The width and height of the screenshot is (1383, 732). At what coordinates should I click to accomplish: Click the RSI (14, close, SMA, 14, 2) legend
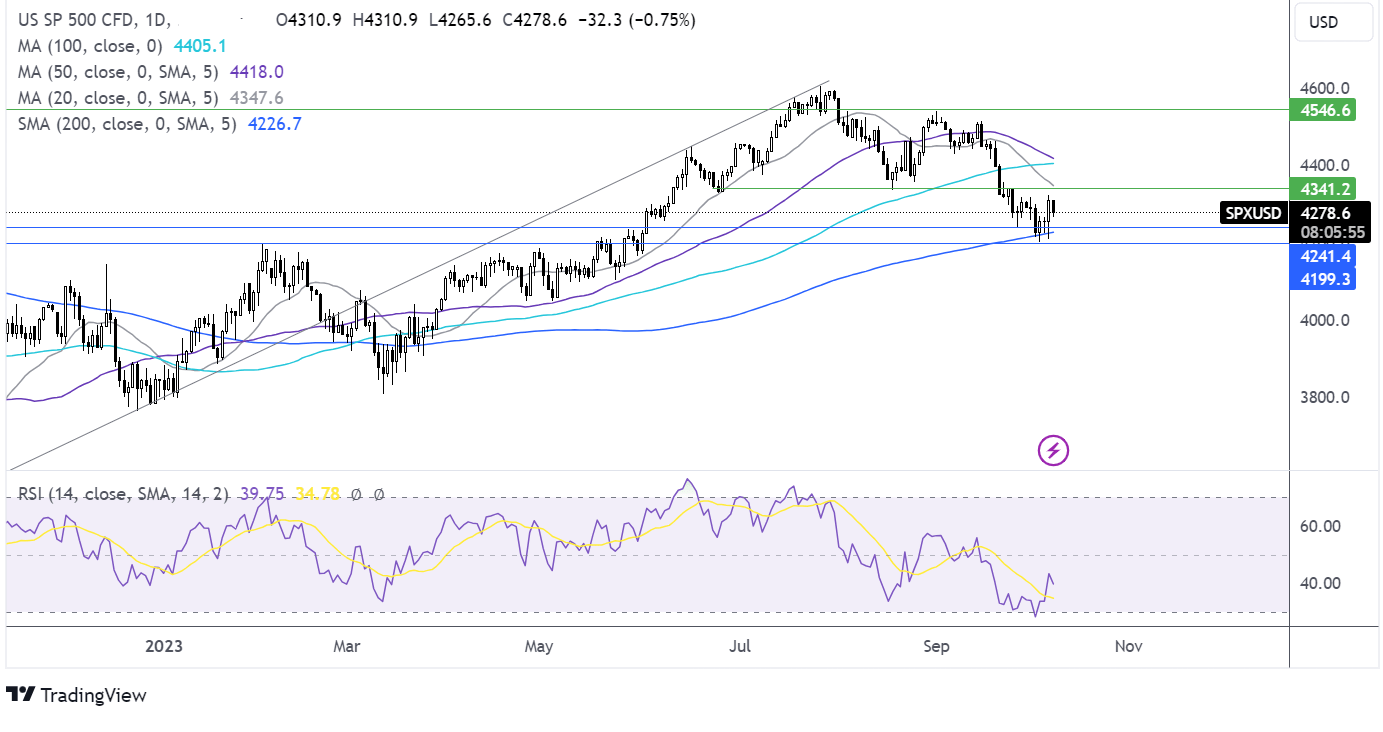click(121, 494)
